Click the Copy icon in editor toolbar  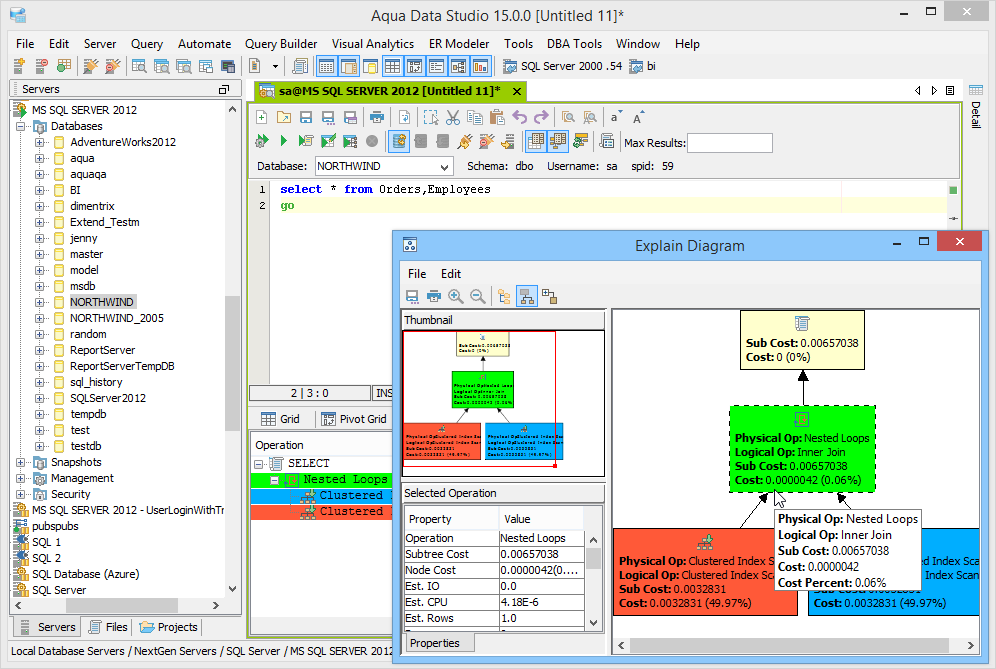click(474, 118)
